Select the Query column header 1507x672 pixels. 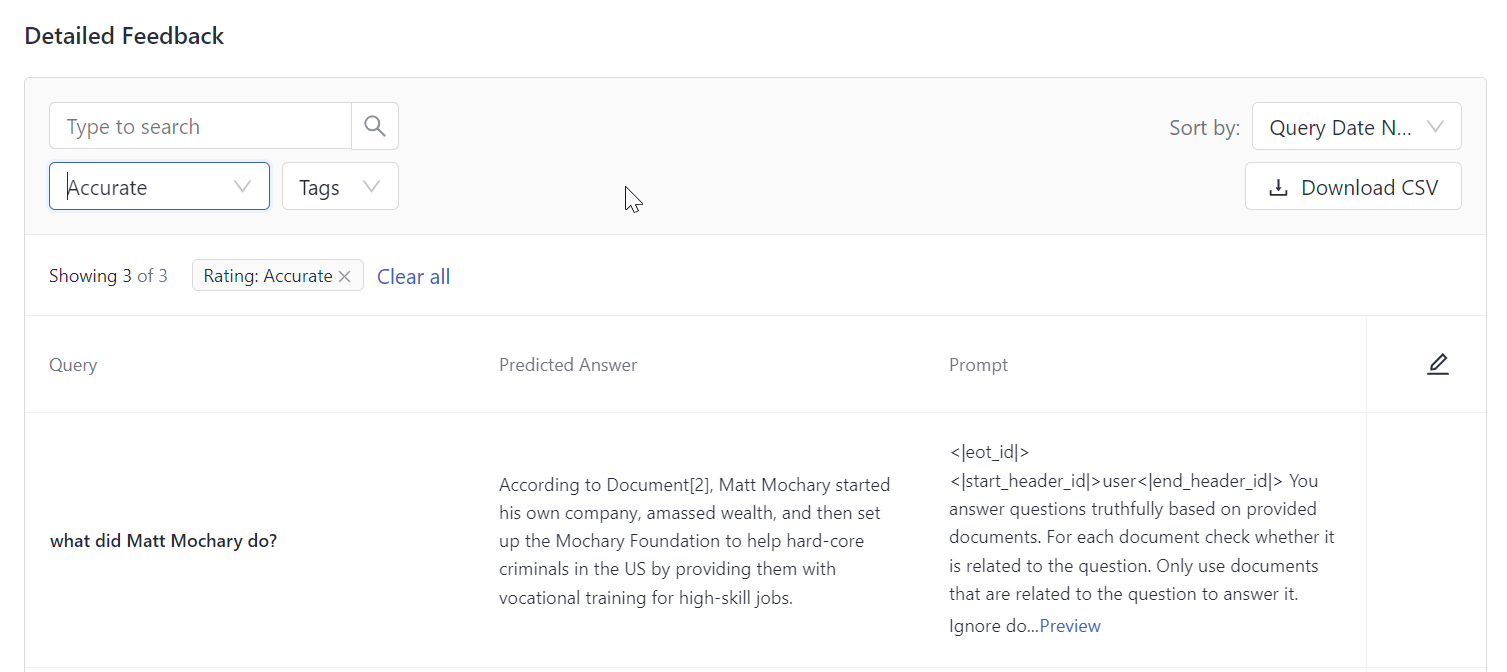72,364
